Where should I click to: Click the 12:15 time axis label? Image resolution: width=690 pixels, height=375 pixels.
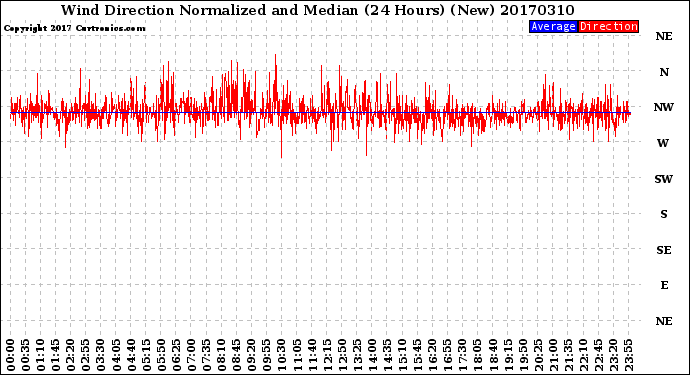click(x=327, y=355)
